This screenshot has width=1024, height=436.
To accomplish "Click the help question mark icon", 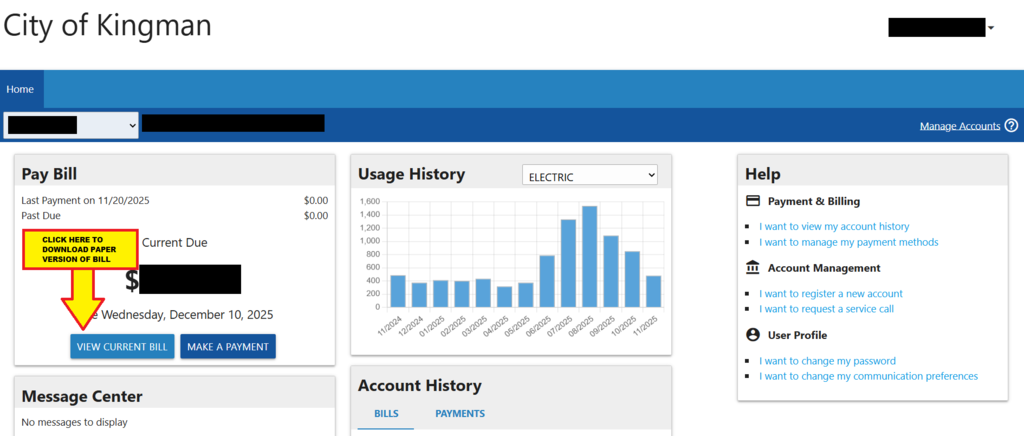I will pyautogui.click(x=1012, y=125).
